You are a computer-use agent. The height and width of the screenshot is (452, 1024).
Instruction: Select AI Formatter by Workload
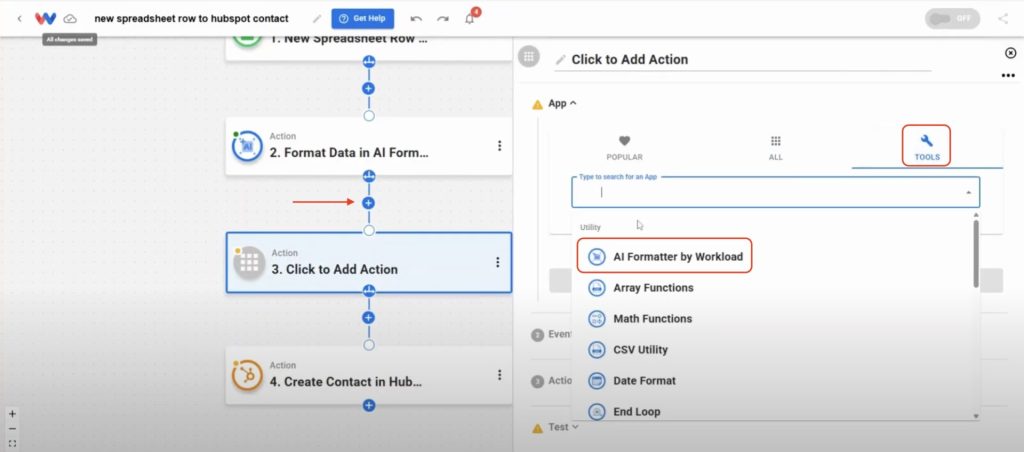point(665,257)
